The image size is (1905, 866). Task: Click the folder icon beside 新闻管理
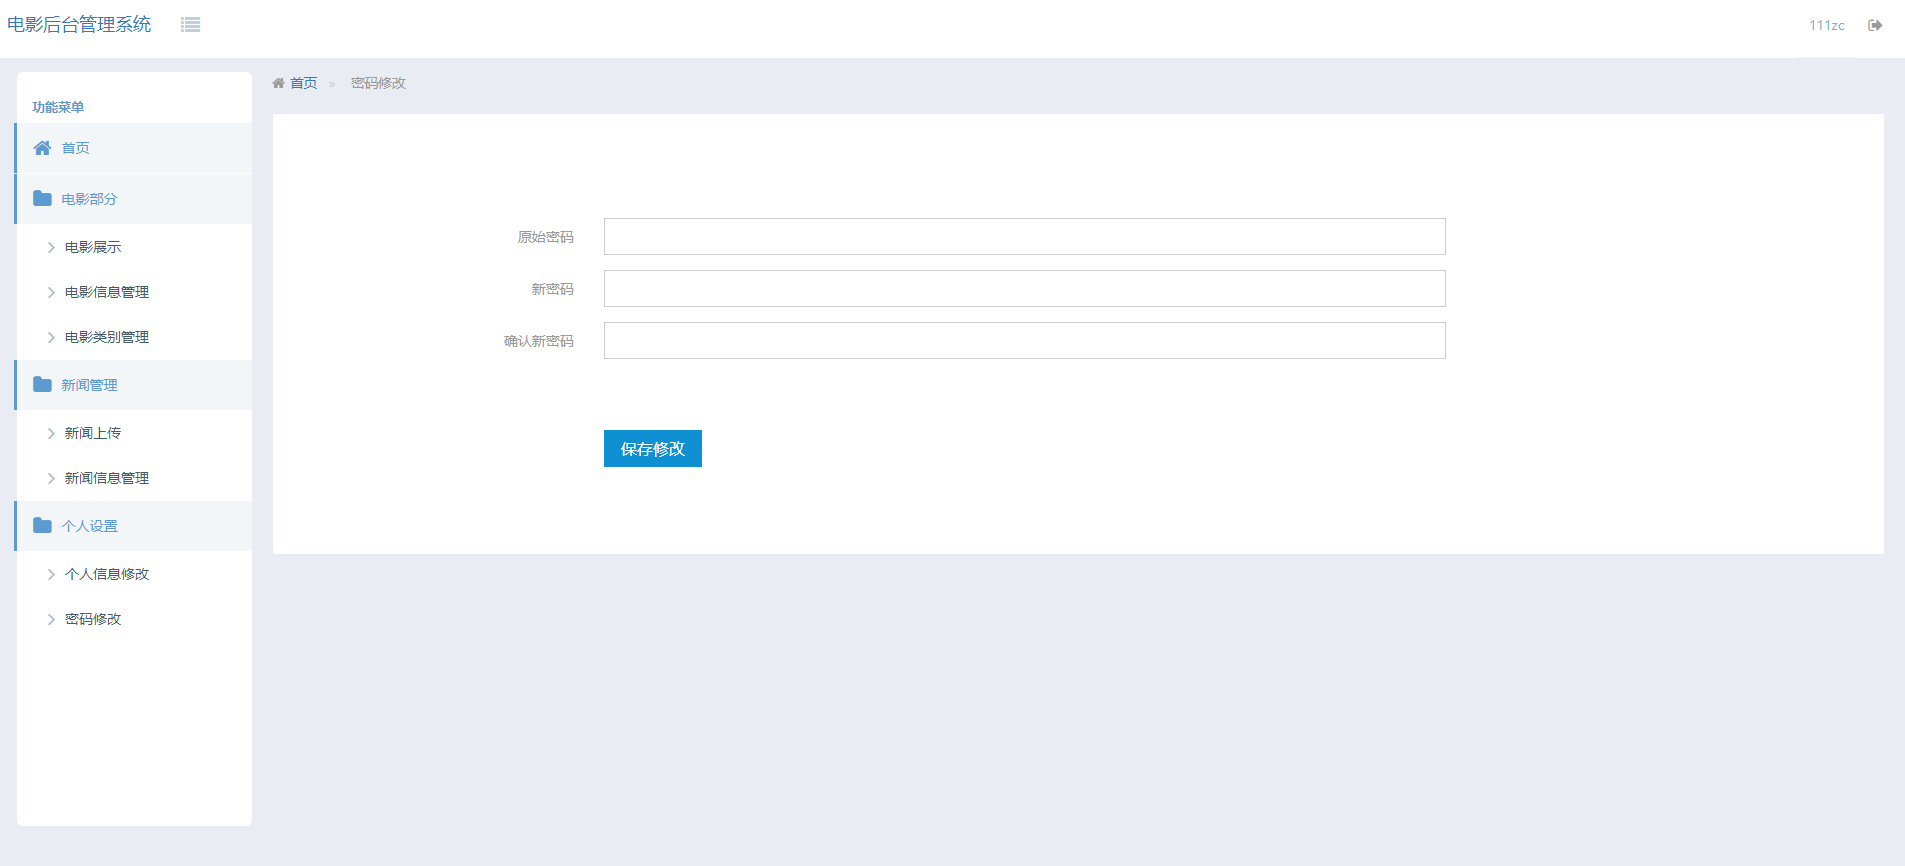click(x=42, y=384)
